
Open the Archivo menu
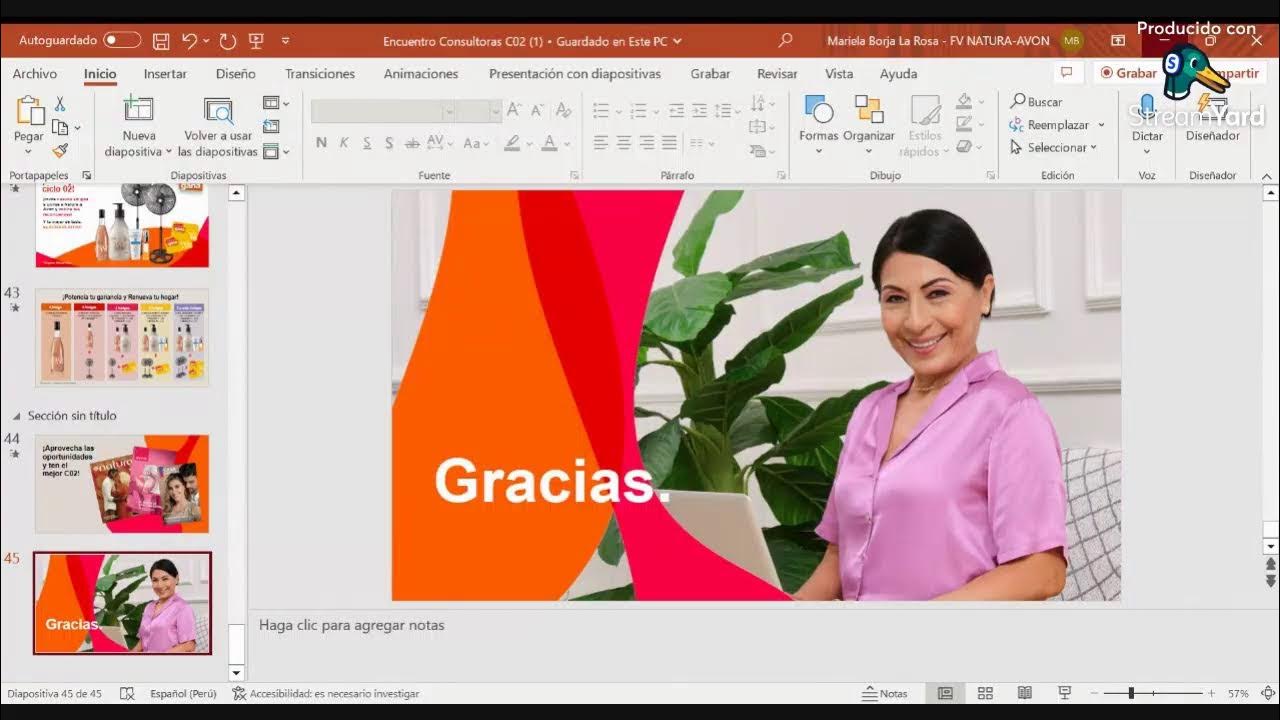point(35,74)
